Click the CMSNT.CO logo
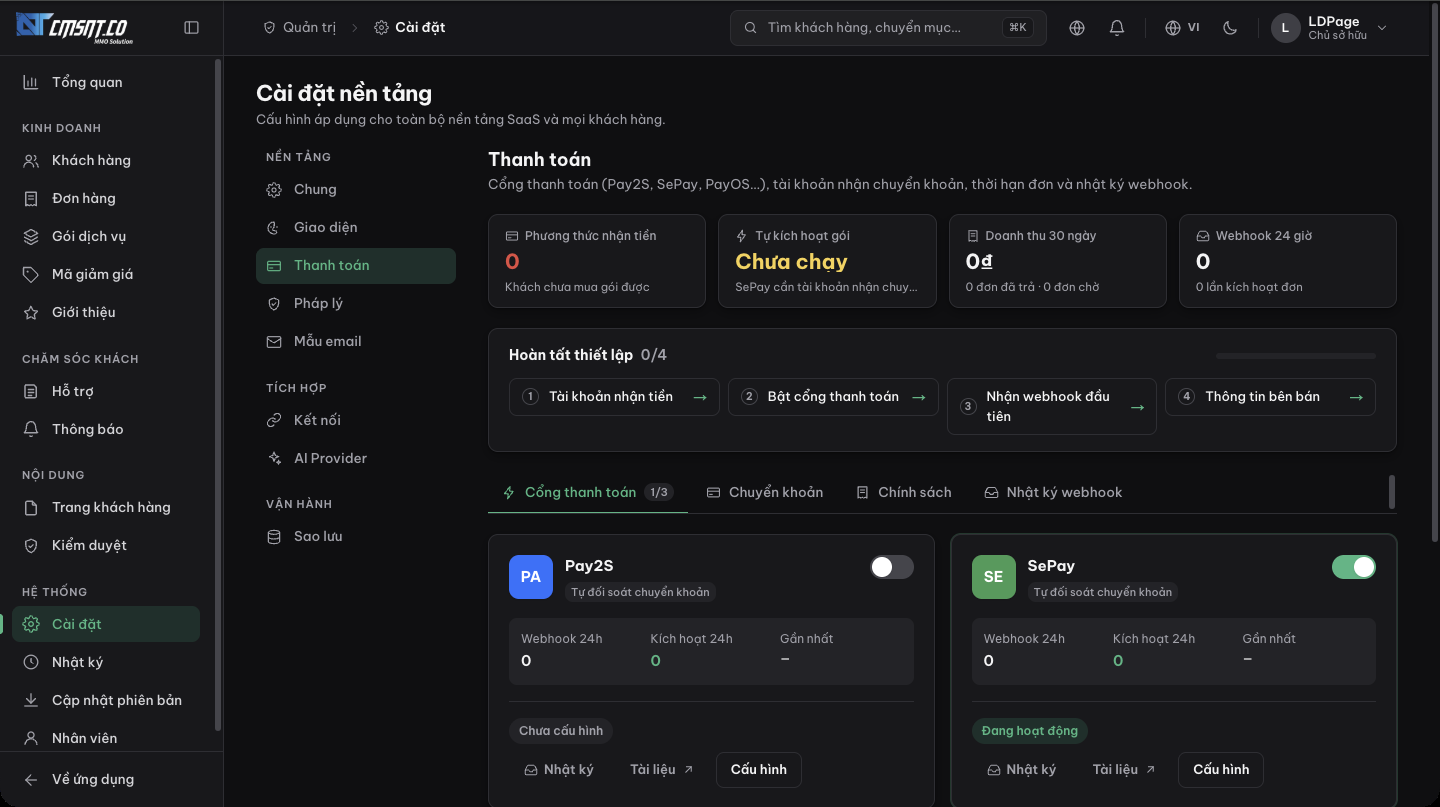This screenshot has height=807, width=1440. tap(75, 28)
